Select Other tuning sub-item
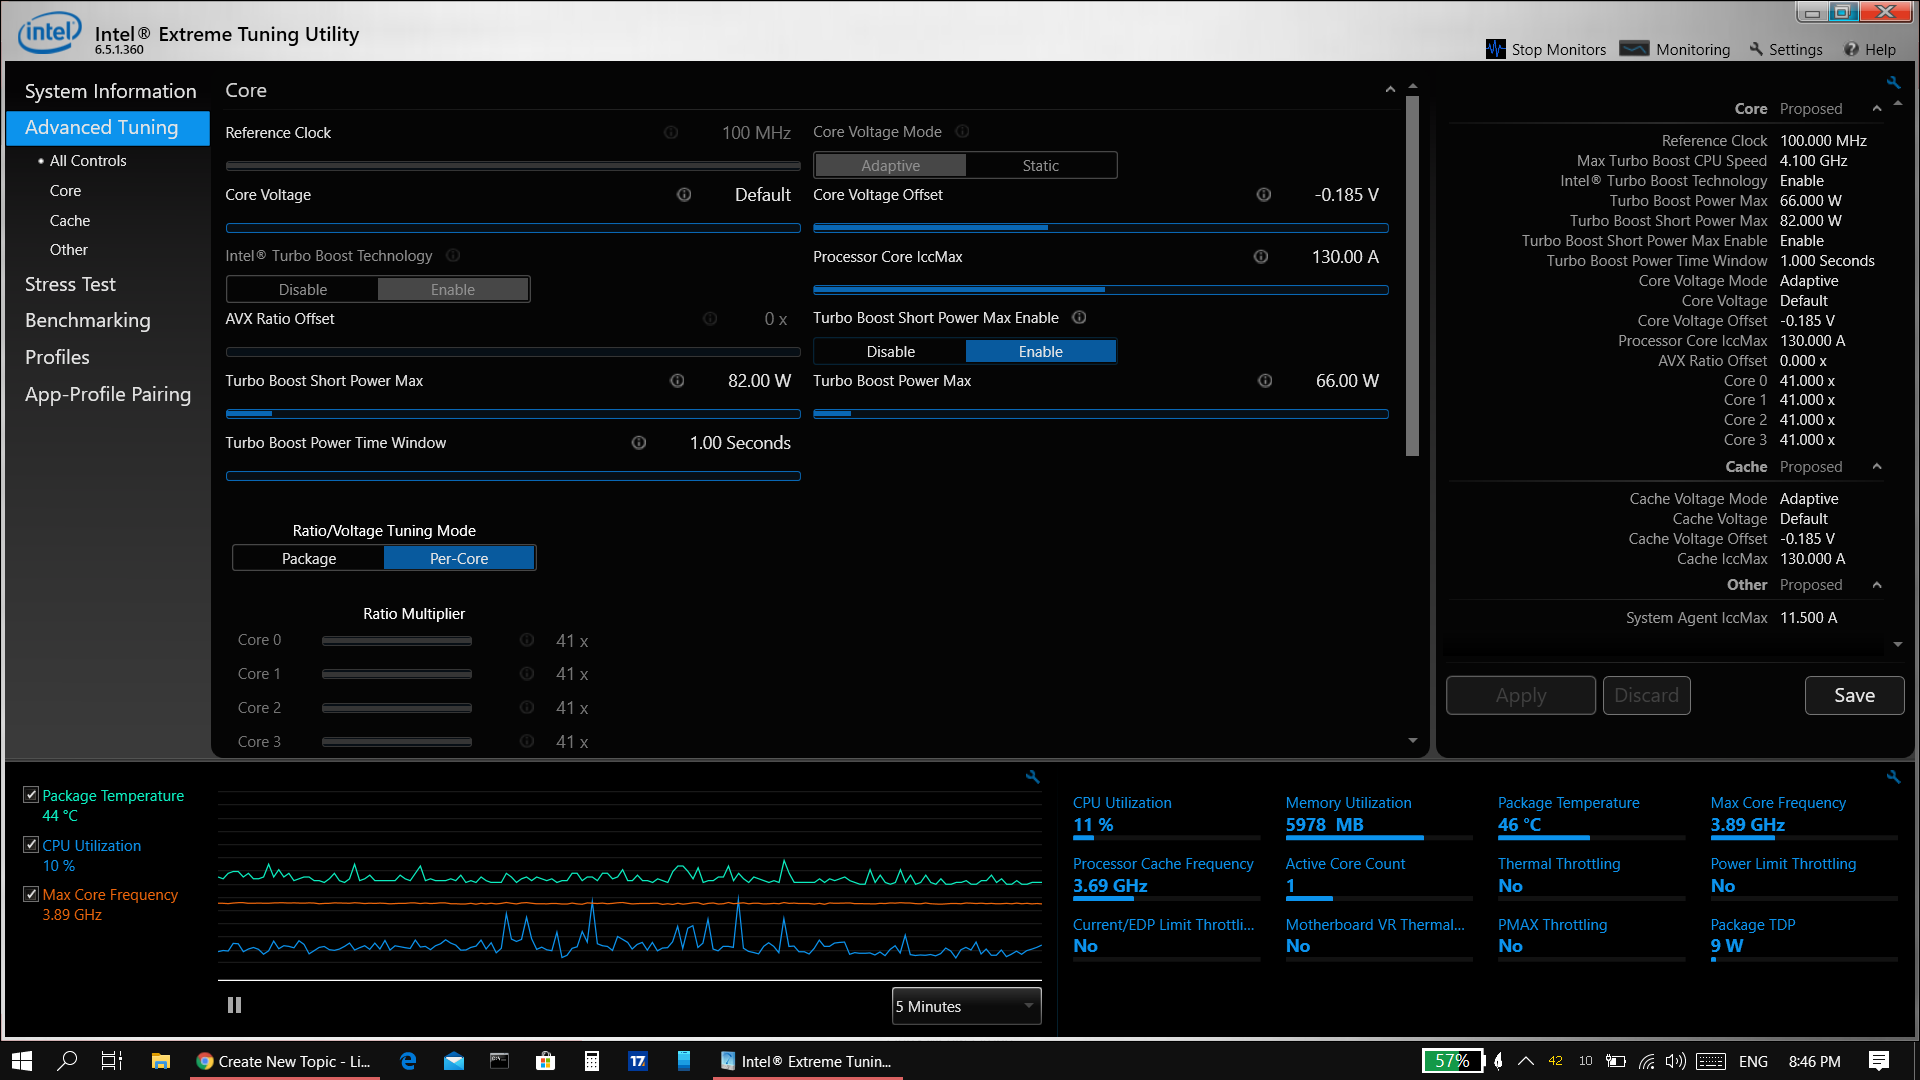1920x1080 pixels. click(x=69, y=250)
